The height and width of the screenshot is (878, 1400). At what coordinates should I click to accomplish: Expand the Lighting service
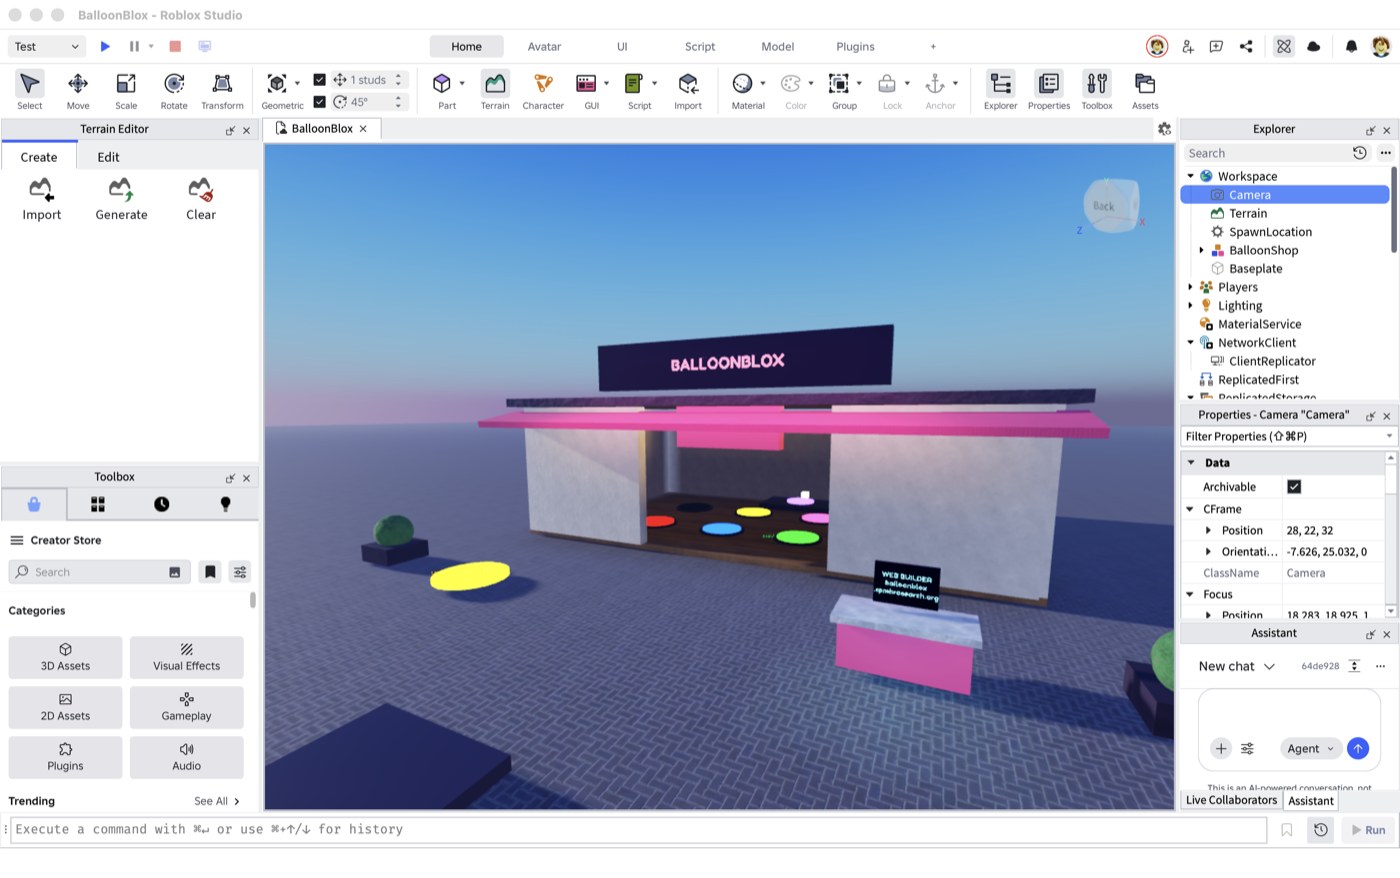(1190, 306)
